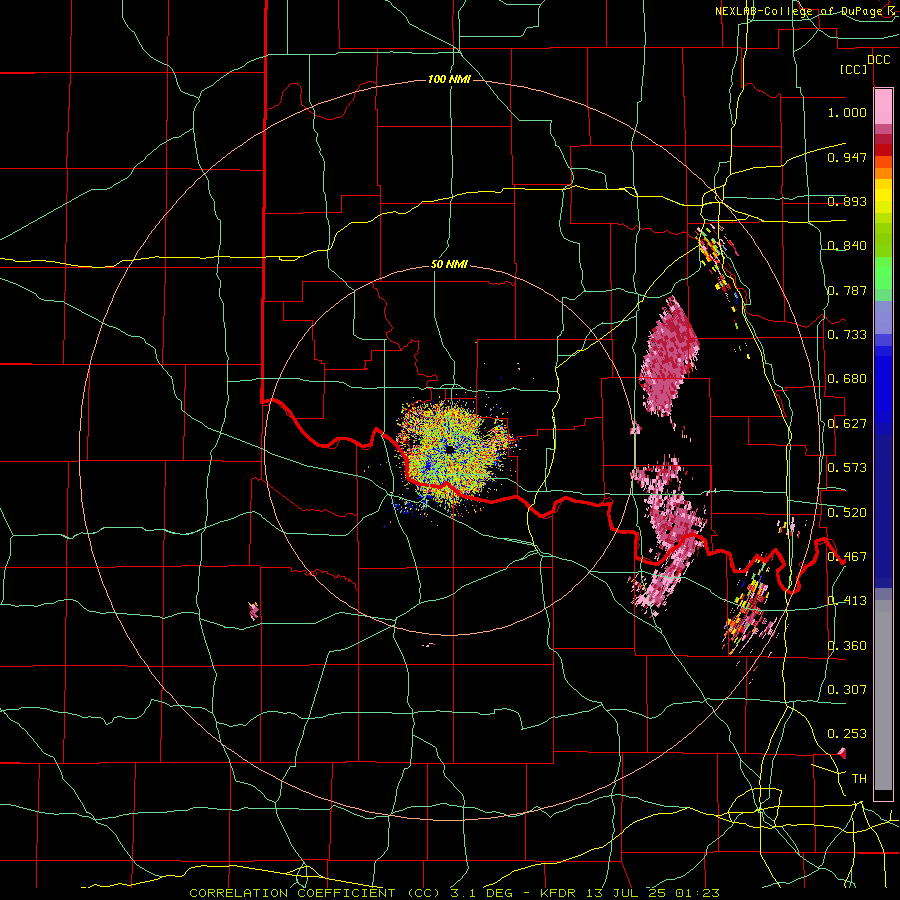The image size is (900, 900).
Task: Click the TH threshold label
Action: [x=859, y=779]
